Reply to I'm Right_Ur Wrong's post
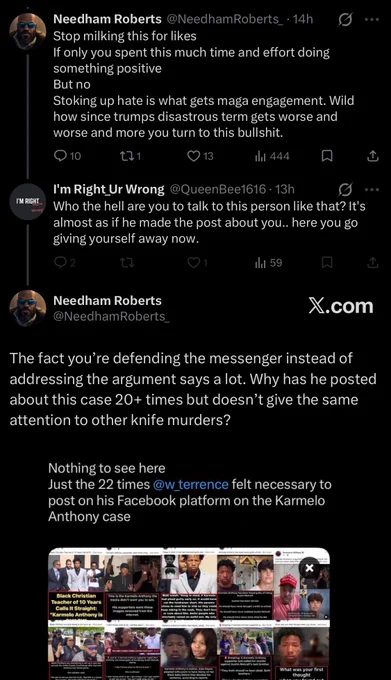 tap(64, 262)
